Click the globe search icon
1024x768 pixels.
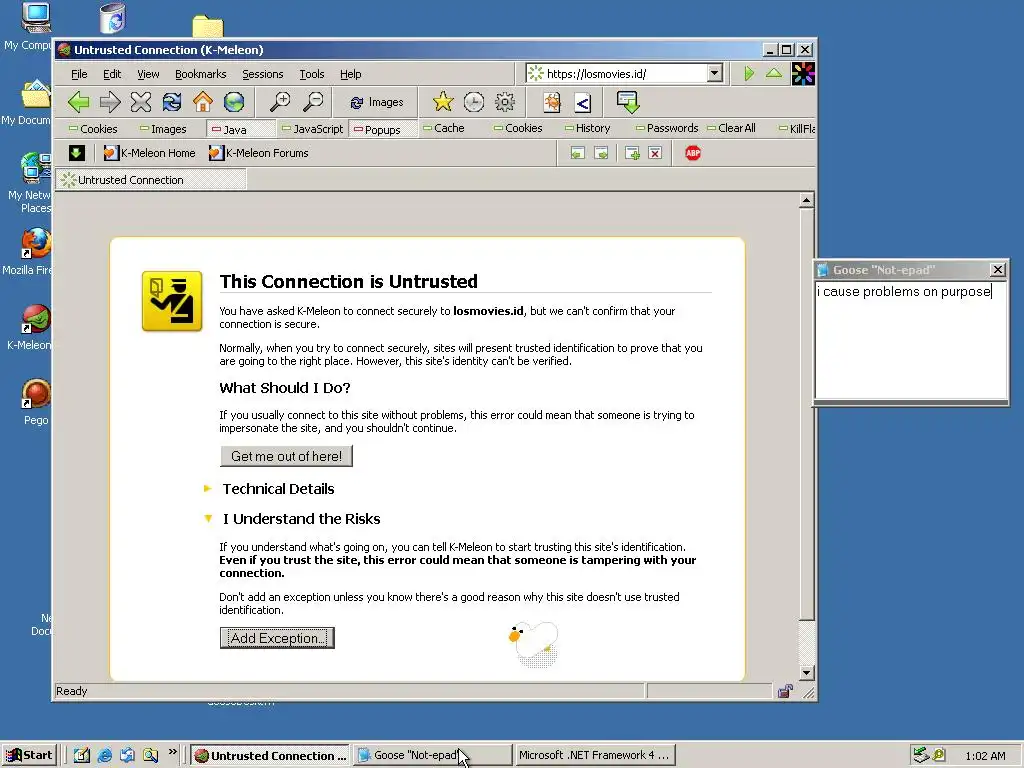[x=234, y=102]
